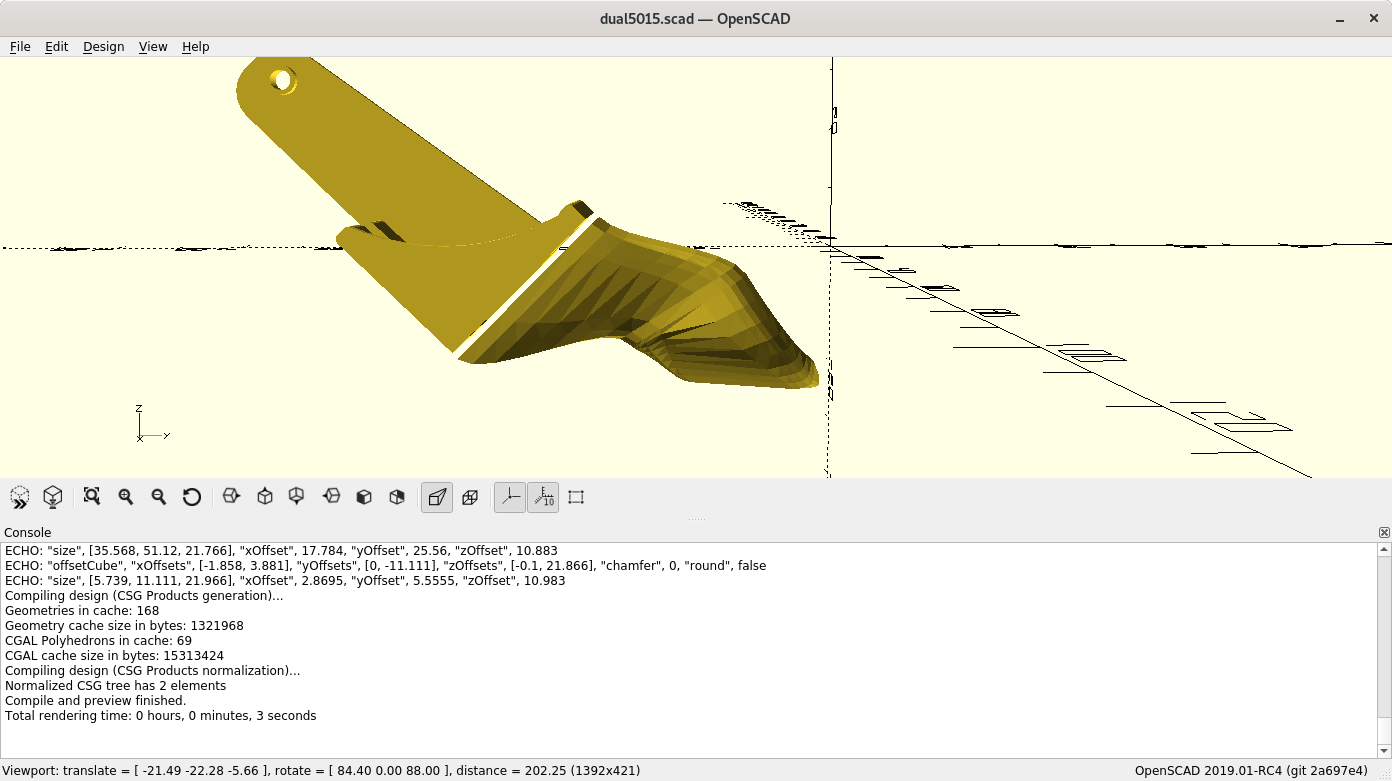Toggle Show Axes button
Screen dimensions: 1392x781
510,497
